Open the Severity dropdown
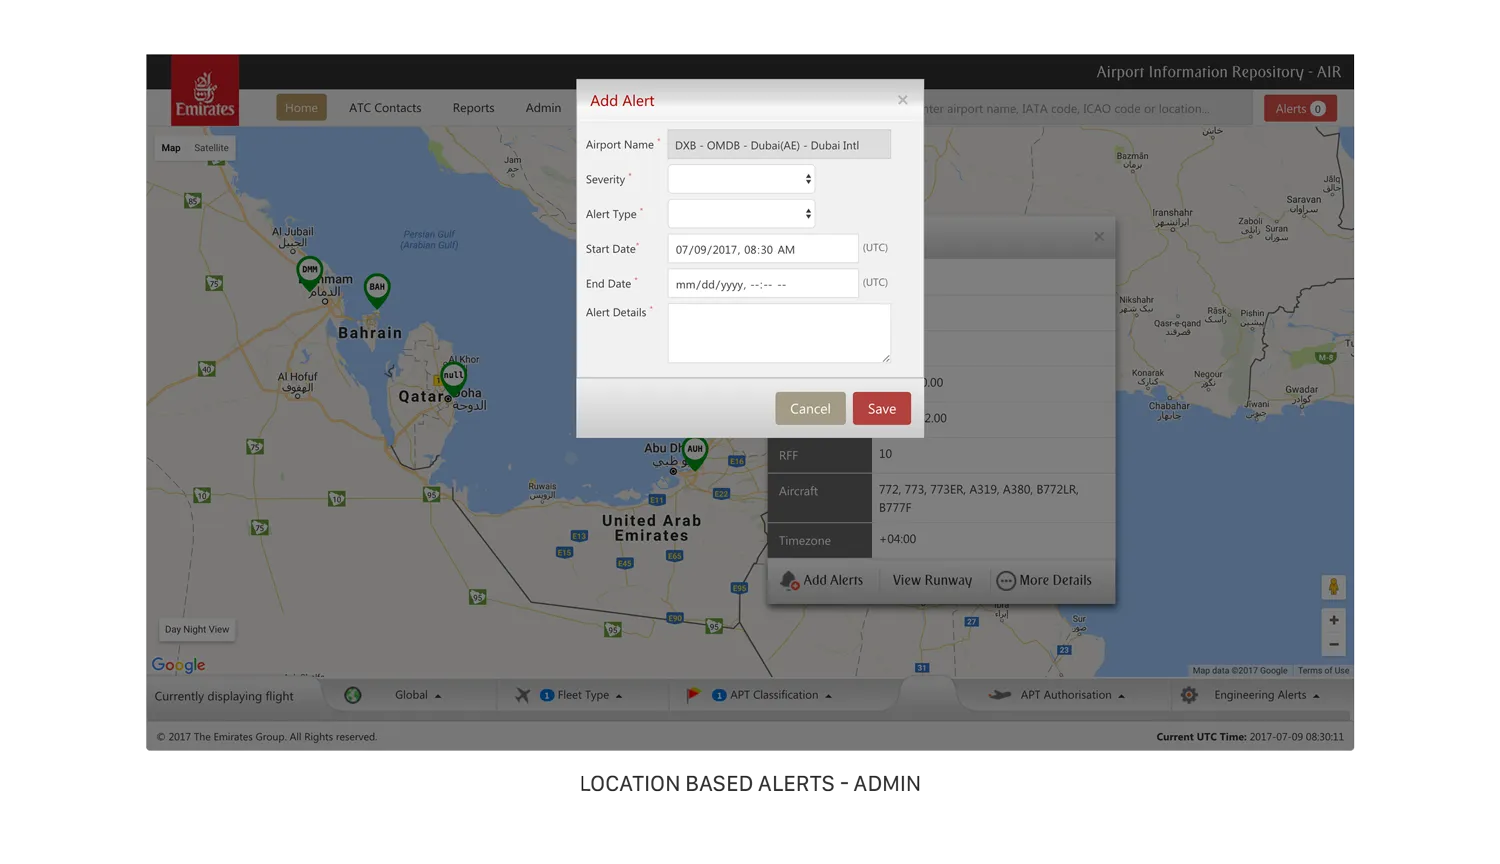Image resolution: width=1500 pixels, height=864 pixels. pyautogui.click(x=741, y=180)
